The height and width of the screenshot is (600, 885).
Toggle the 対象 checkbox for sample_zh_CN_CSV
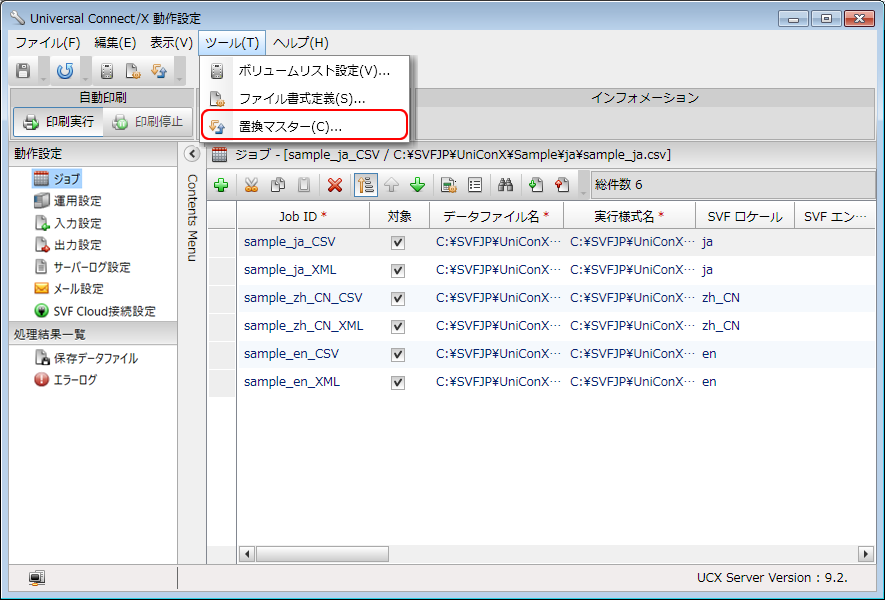pyautogui.click(x=398, y=299)
